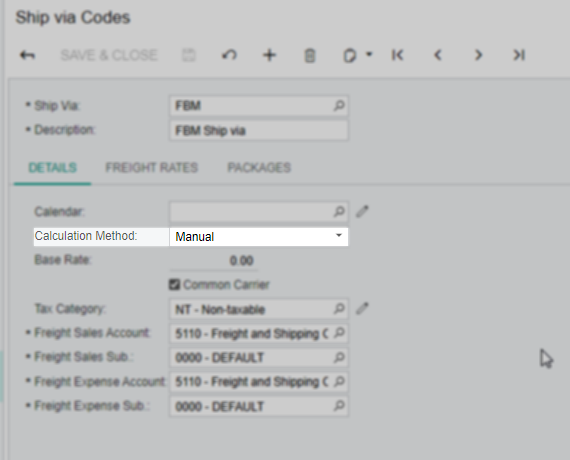This screenshot has width=570, height=460.
Task: Jump to last record icon
Action: click(519, 55)
